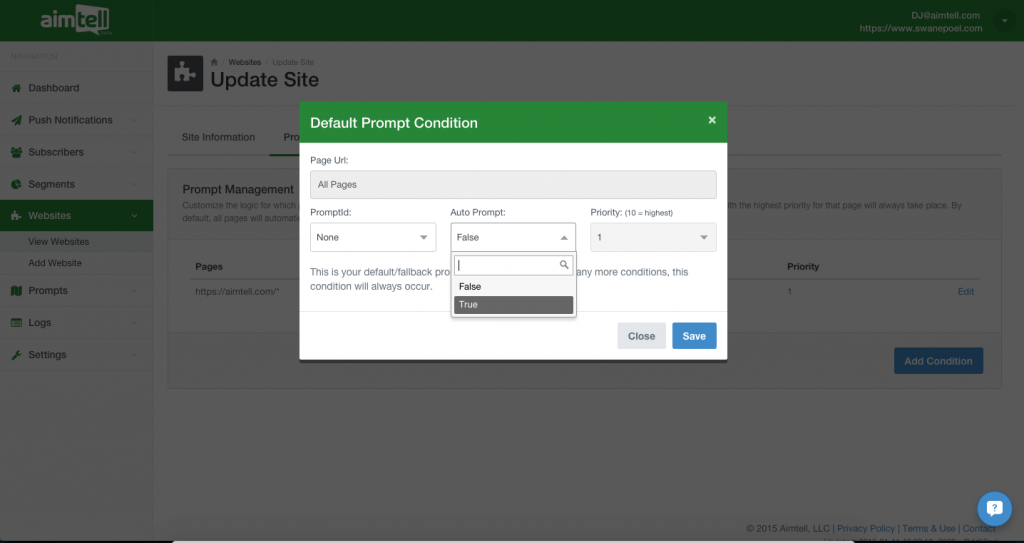This screenshot has height=543, width=1024.
Task: Click the Websites sidebar item
Action: [76, 215]
